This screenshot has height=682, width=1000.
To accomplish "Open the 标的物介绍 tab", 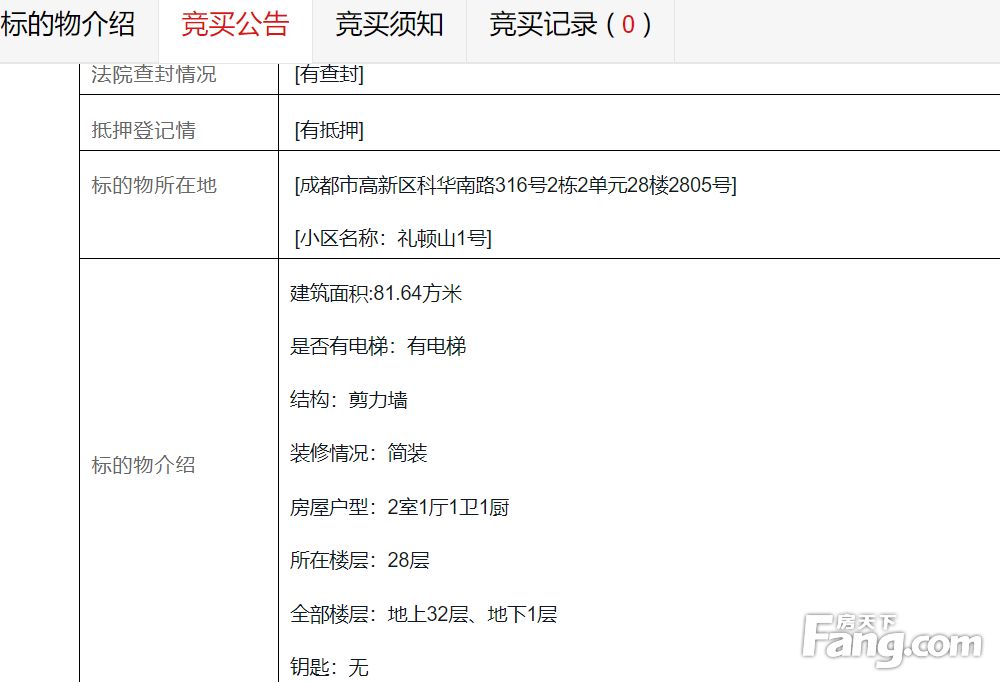I will pyautogui.click(x=68, y=25).
